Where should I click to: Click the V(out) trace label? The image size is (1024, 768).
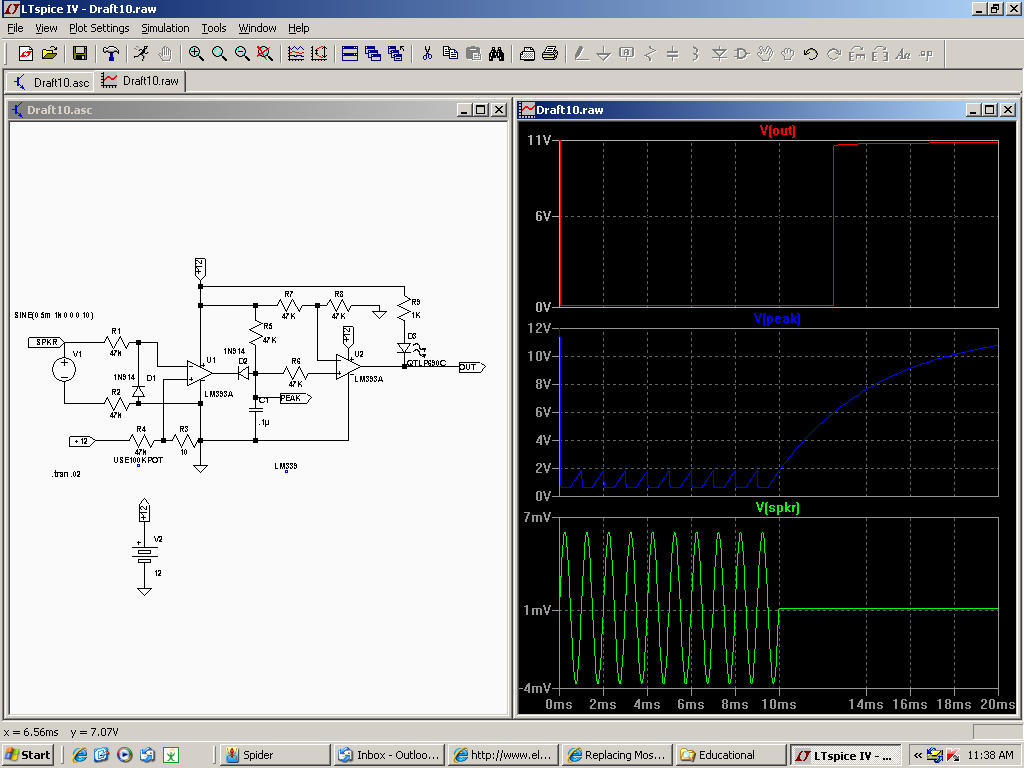[x=777, y=130]
